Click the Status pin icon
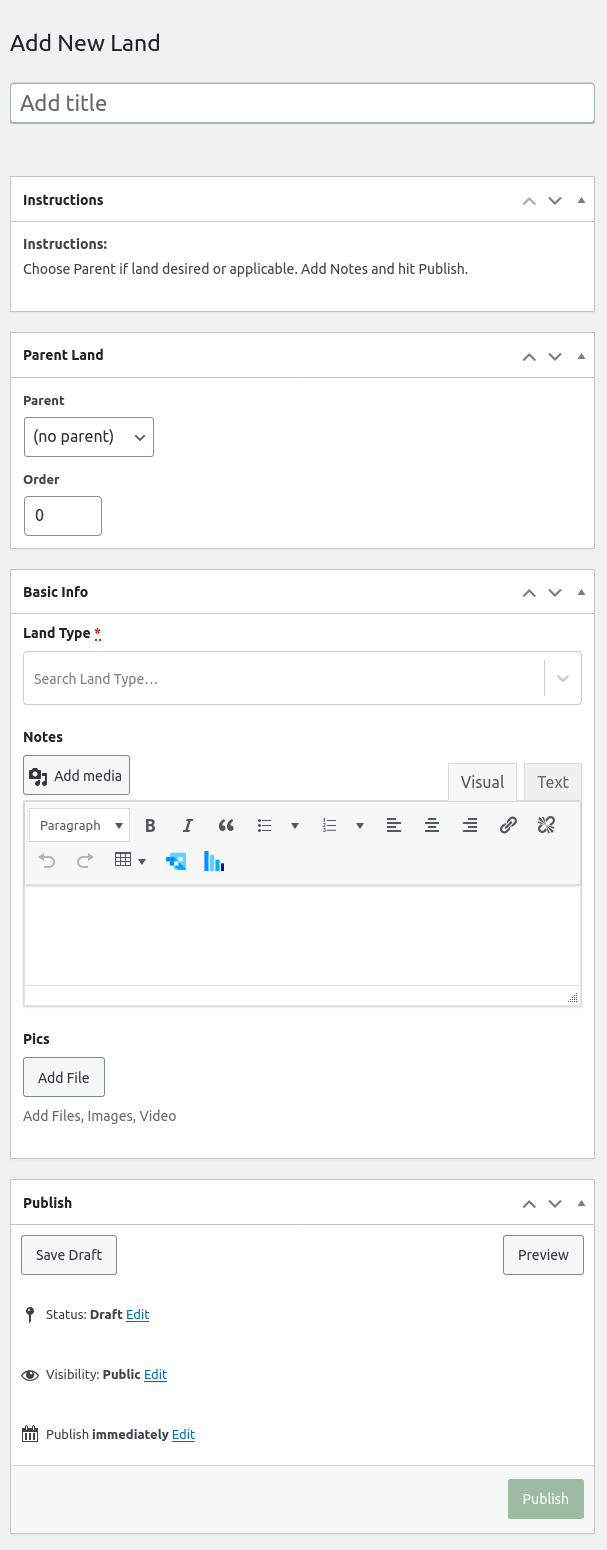 tap(30, 1315)
